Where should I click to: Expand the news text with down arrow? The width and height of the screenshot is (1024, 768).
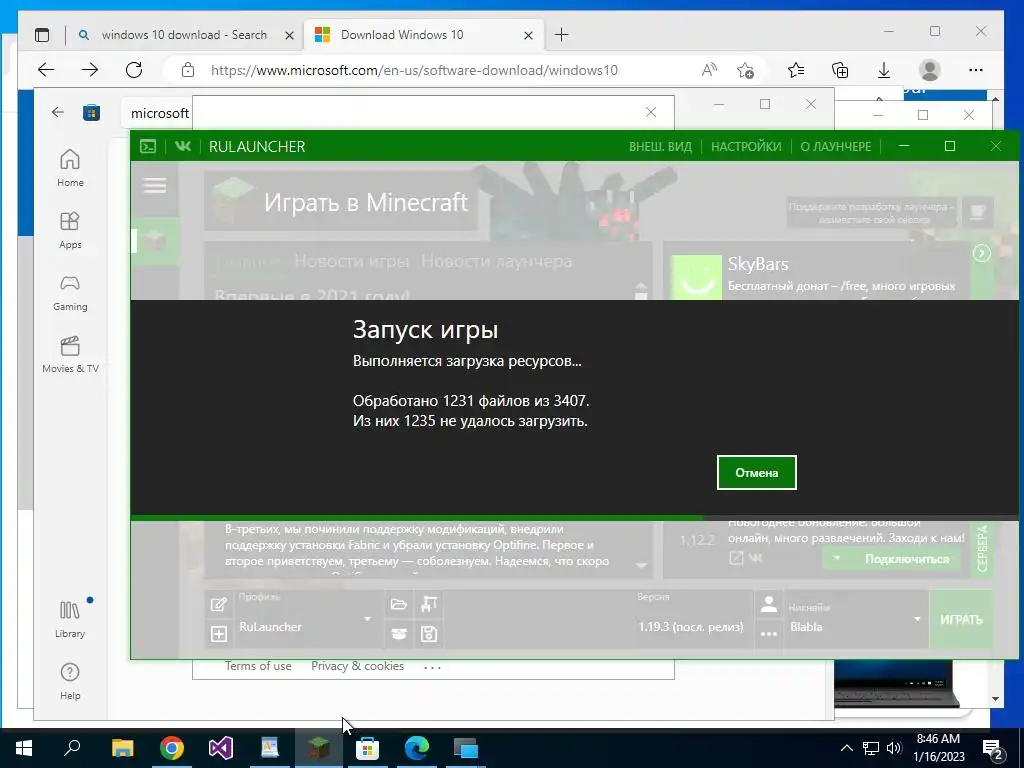click(x=641, y=566)
